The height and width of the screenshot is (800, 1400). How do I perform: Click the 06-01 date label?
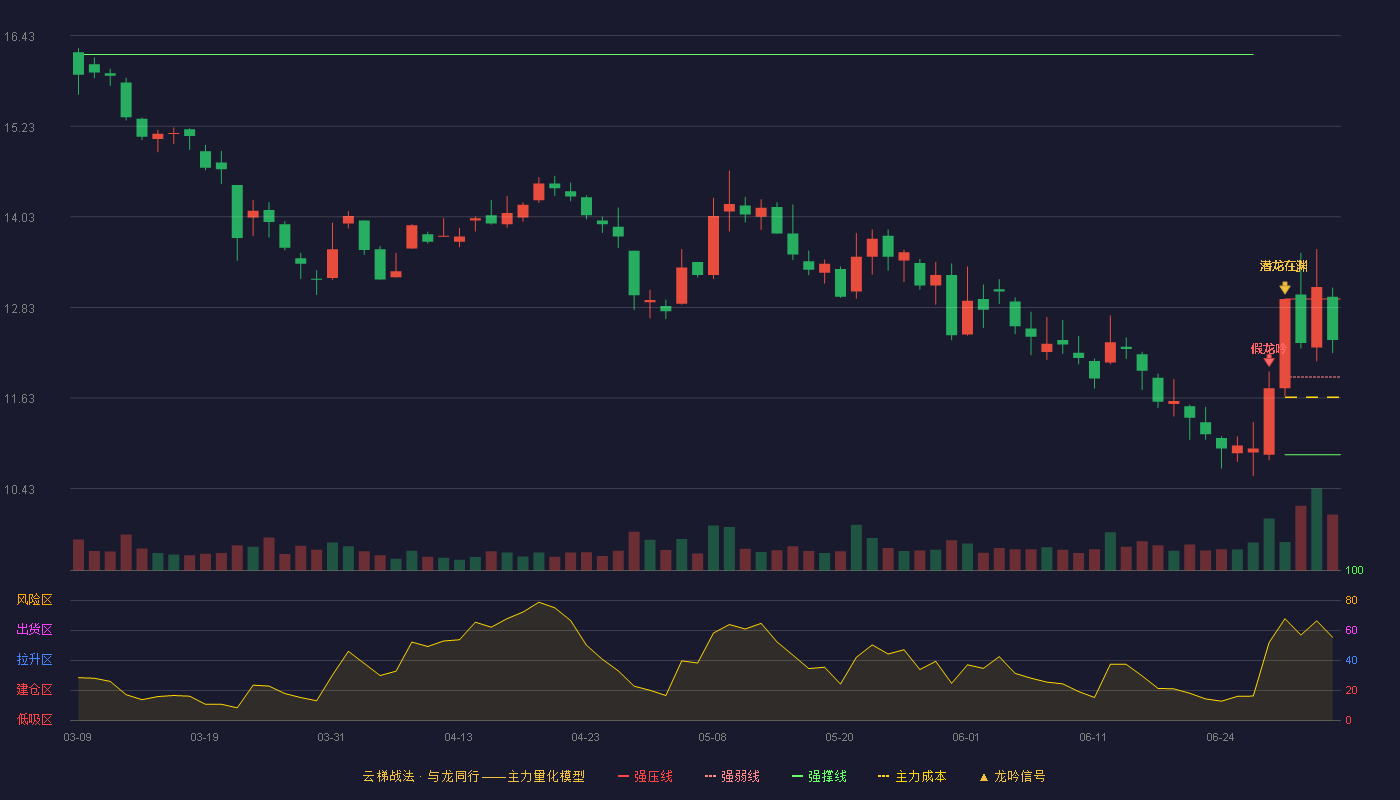click(966, 737)
